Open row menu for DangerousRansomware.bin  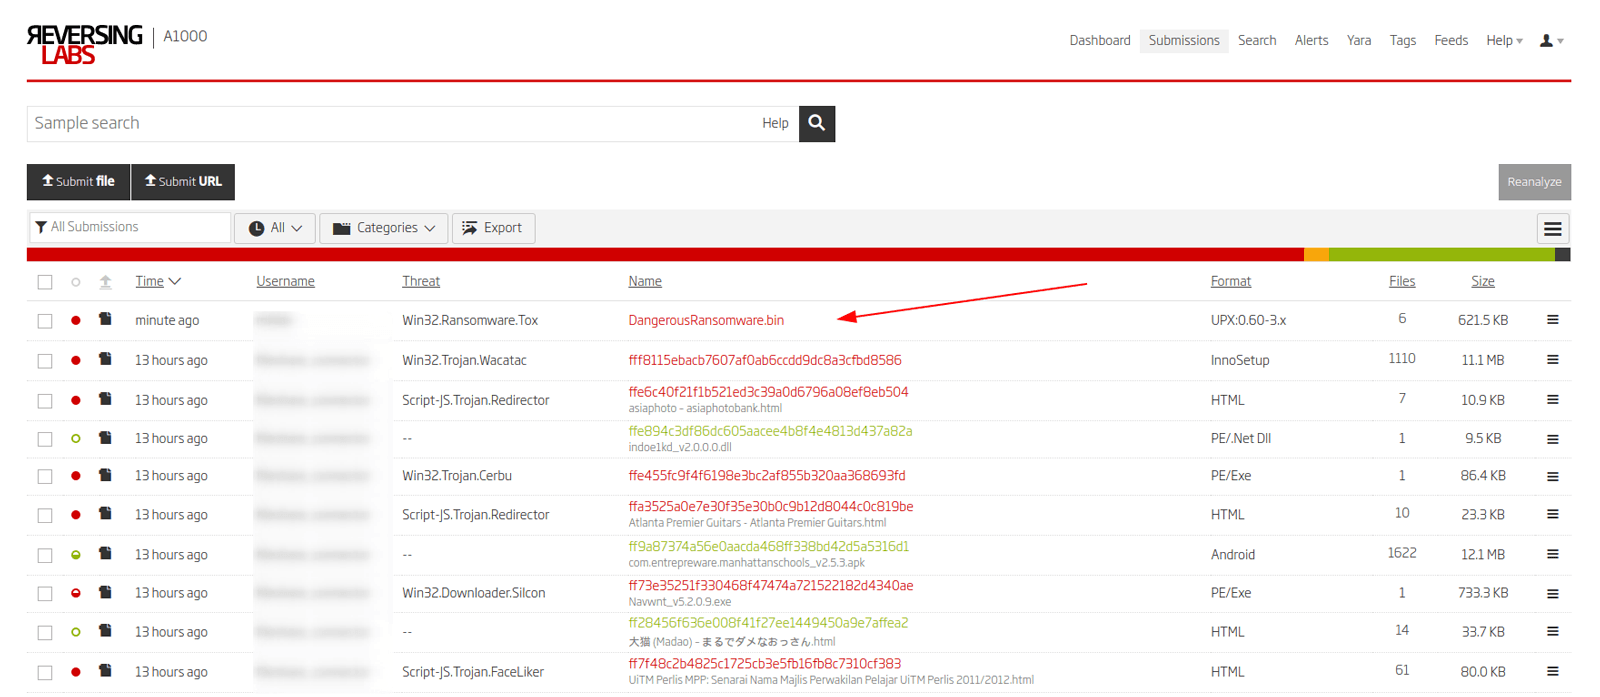pos(1552,320)
